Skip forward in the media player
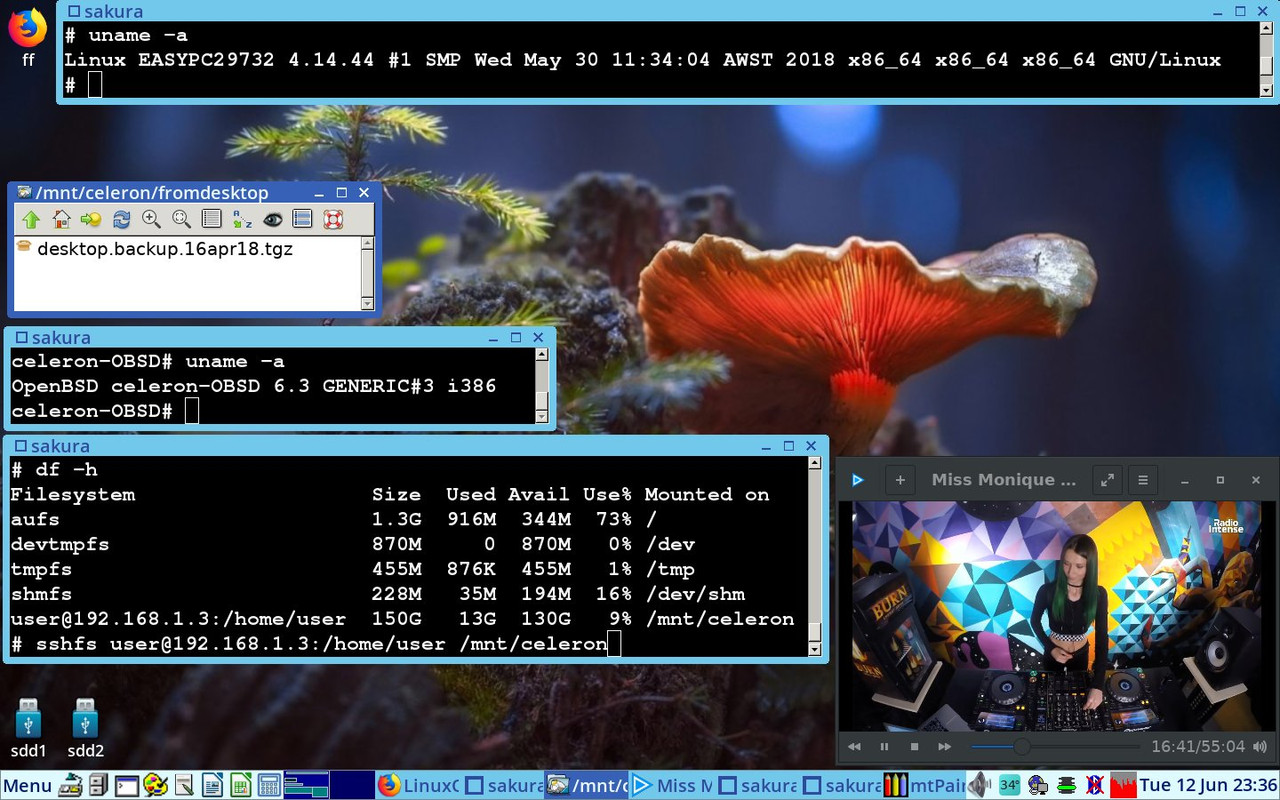The width and height of the screenshot is (1280, 800). 944,747
